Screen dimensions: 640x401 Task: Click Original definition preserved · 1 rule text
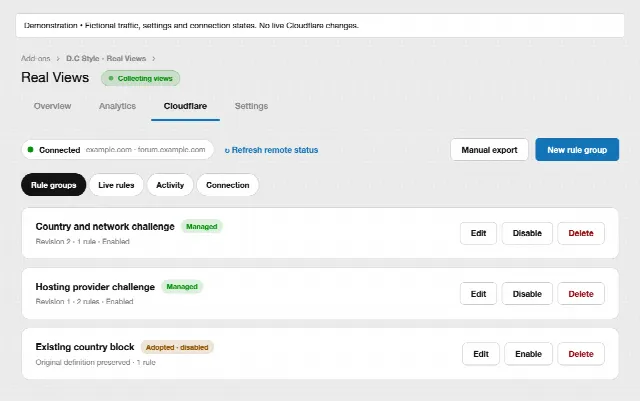[x=96, y=362]
